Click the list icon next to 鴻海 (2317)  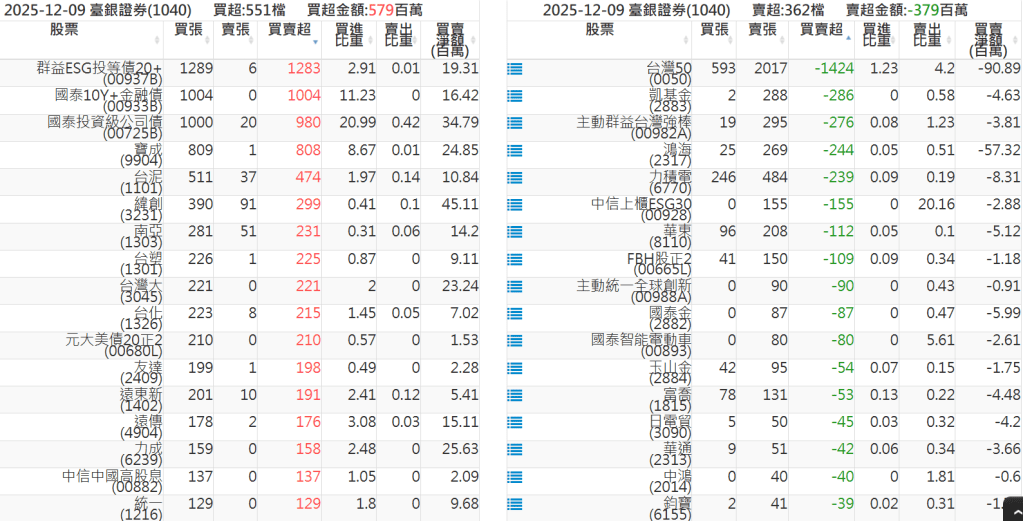coord(515,152)
